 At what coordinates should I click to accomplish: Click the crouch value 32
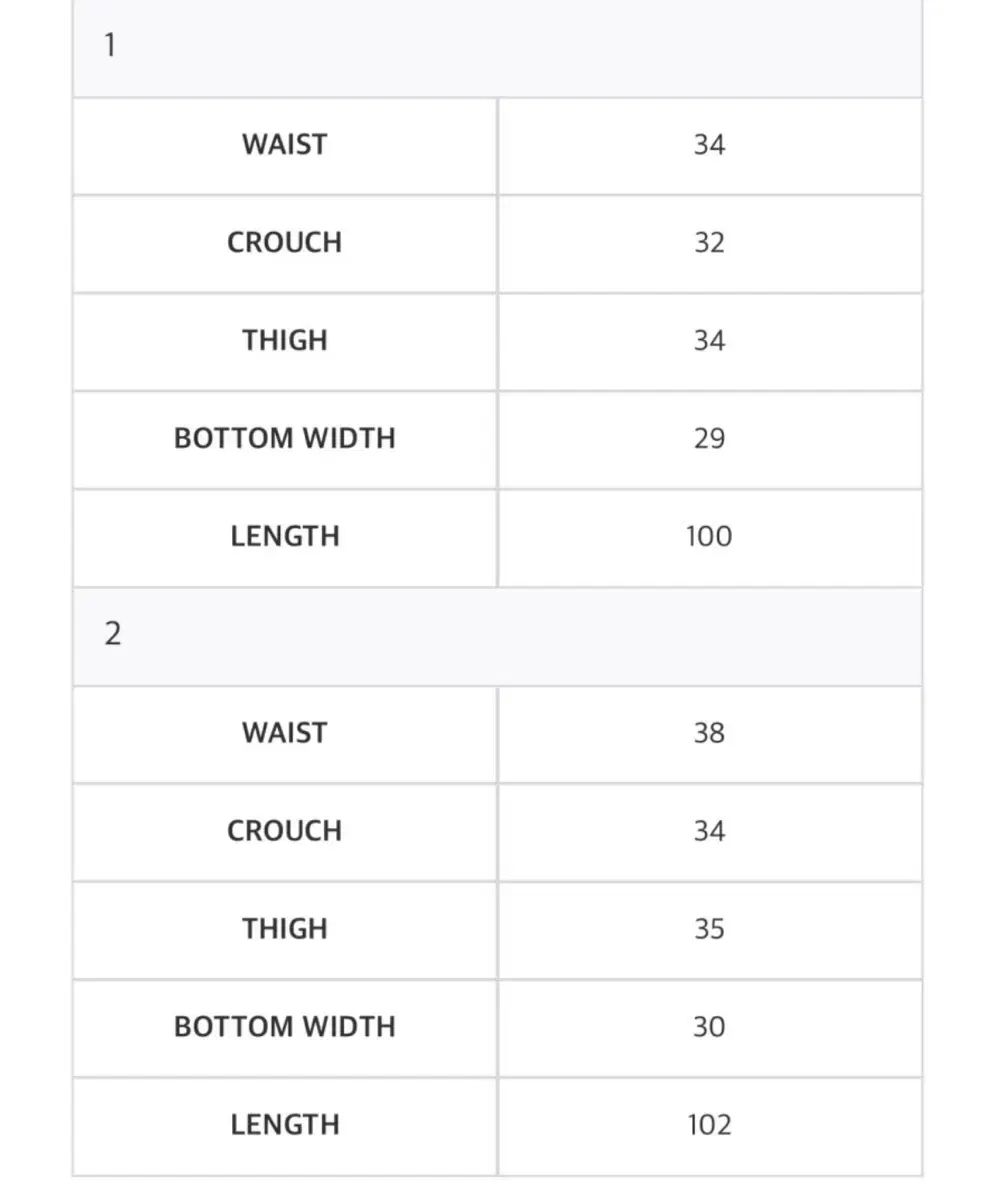click(x=709, y=242)
